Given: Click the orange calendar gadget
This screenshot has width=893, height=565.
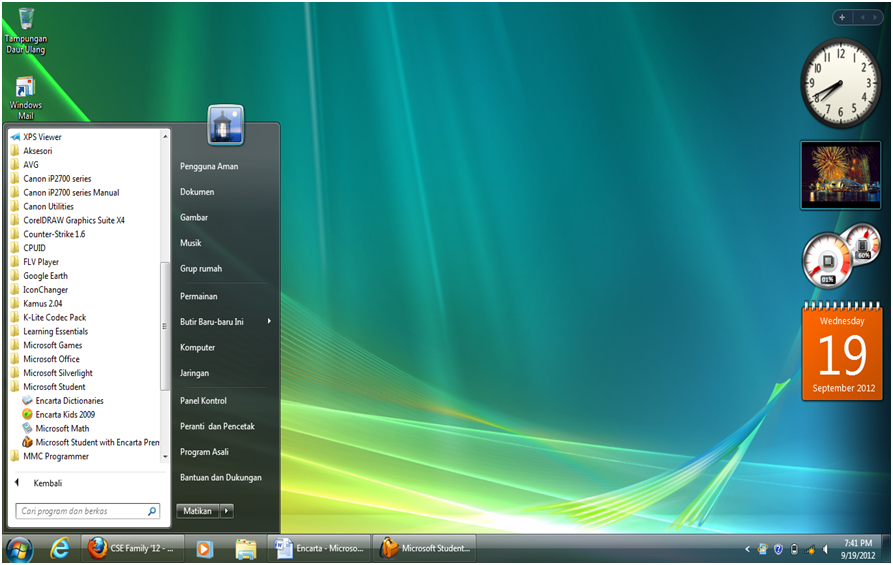Looking at the screenshot, I should (842, 351).
